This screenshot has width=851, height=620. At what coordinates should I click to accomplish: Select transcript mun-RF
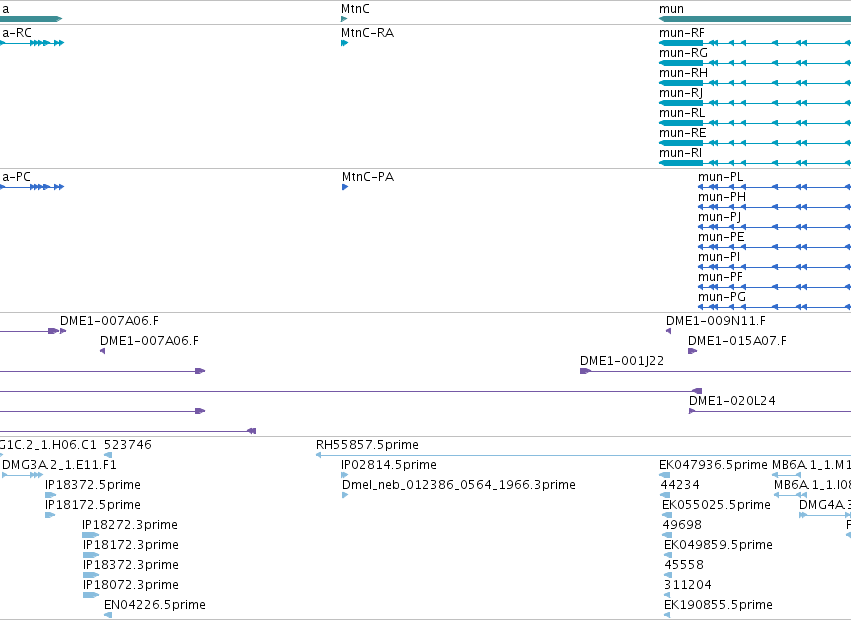pyautogui.click(x=755, y=43)
